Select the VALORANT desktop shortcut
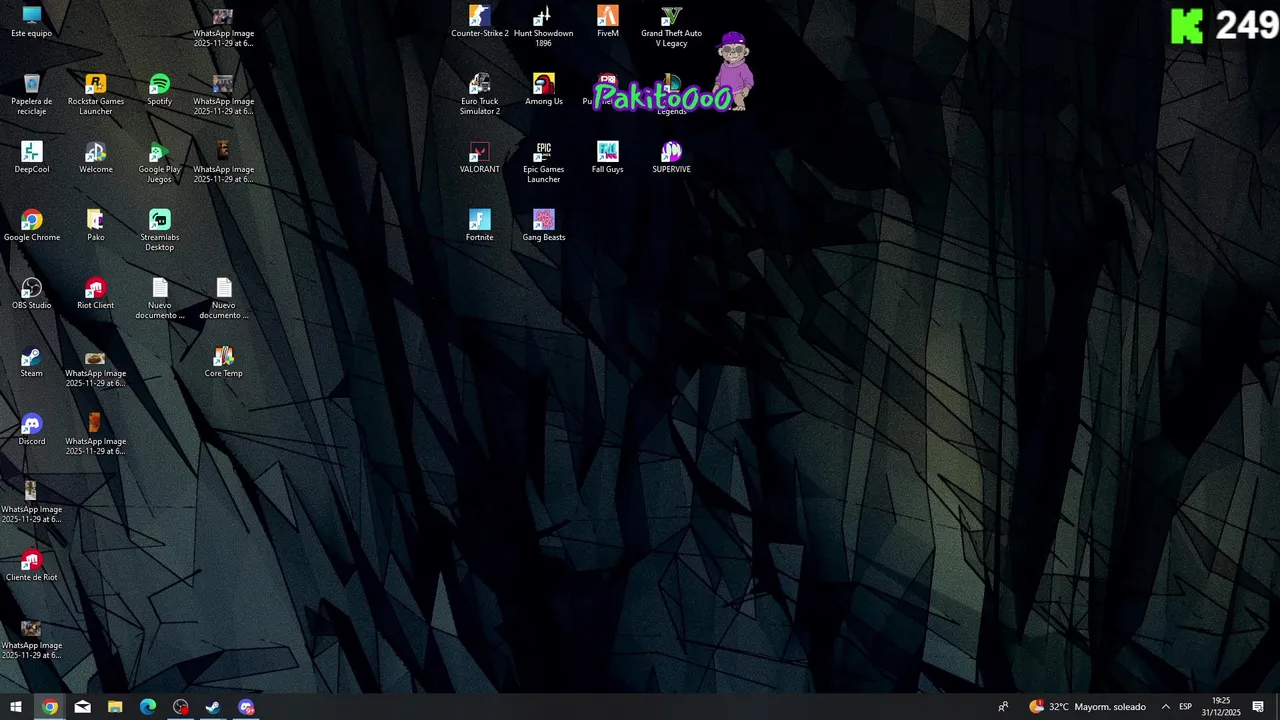Image resolution: width=1280 pixels, height=720 pixels. (480, 158)
